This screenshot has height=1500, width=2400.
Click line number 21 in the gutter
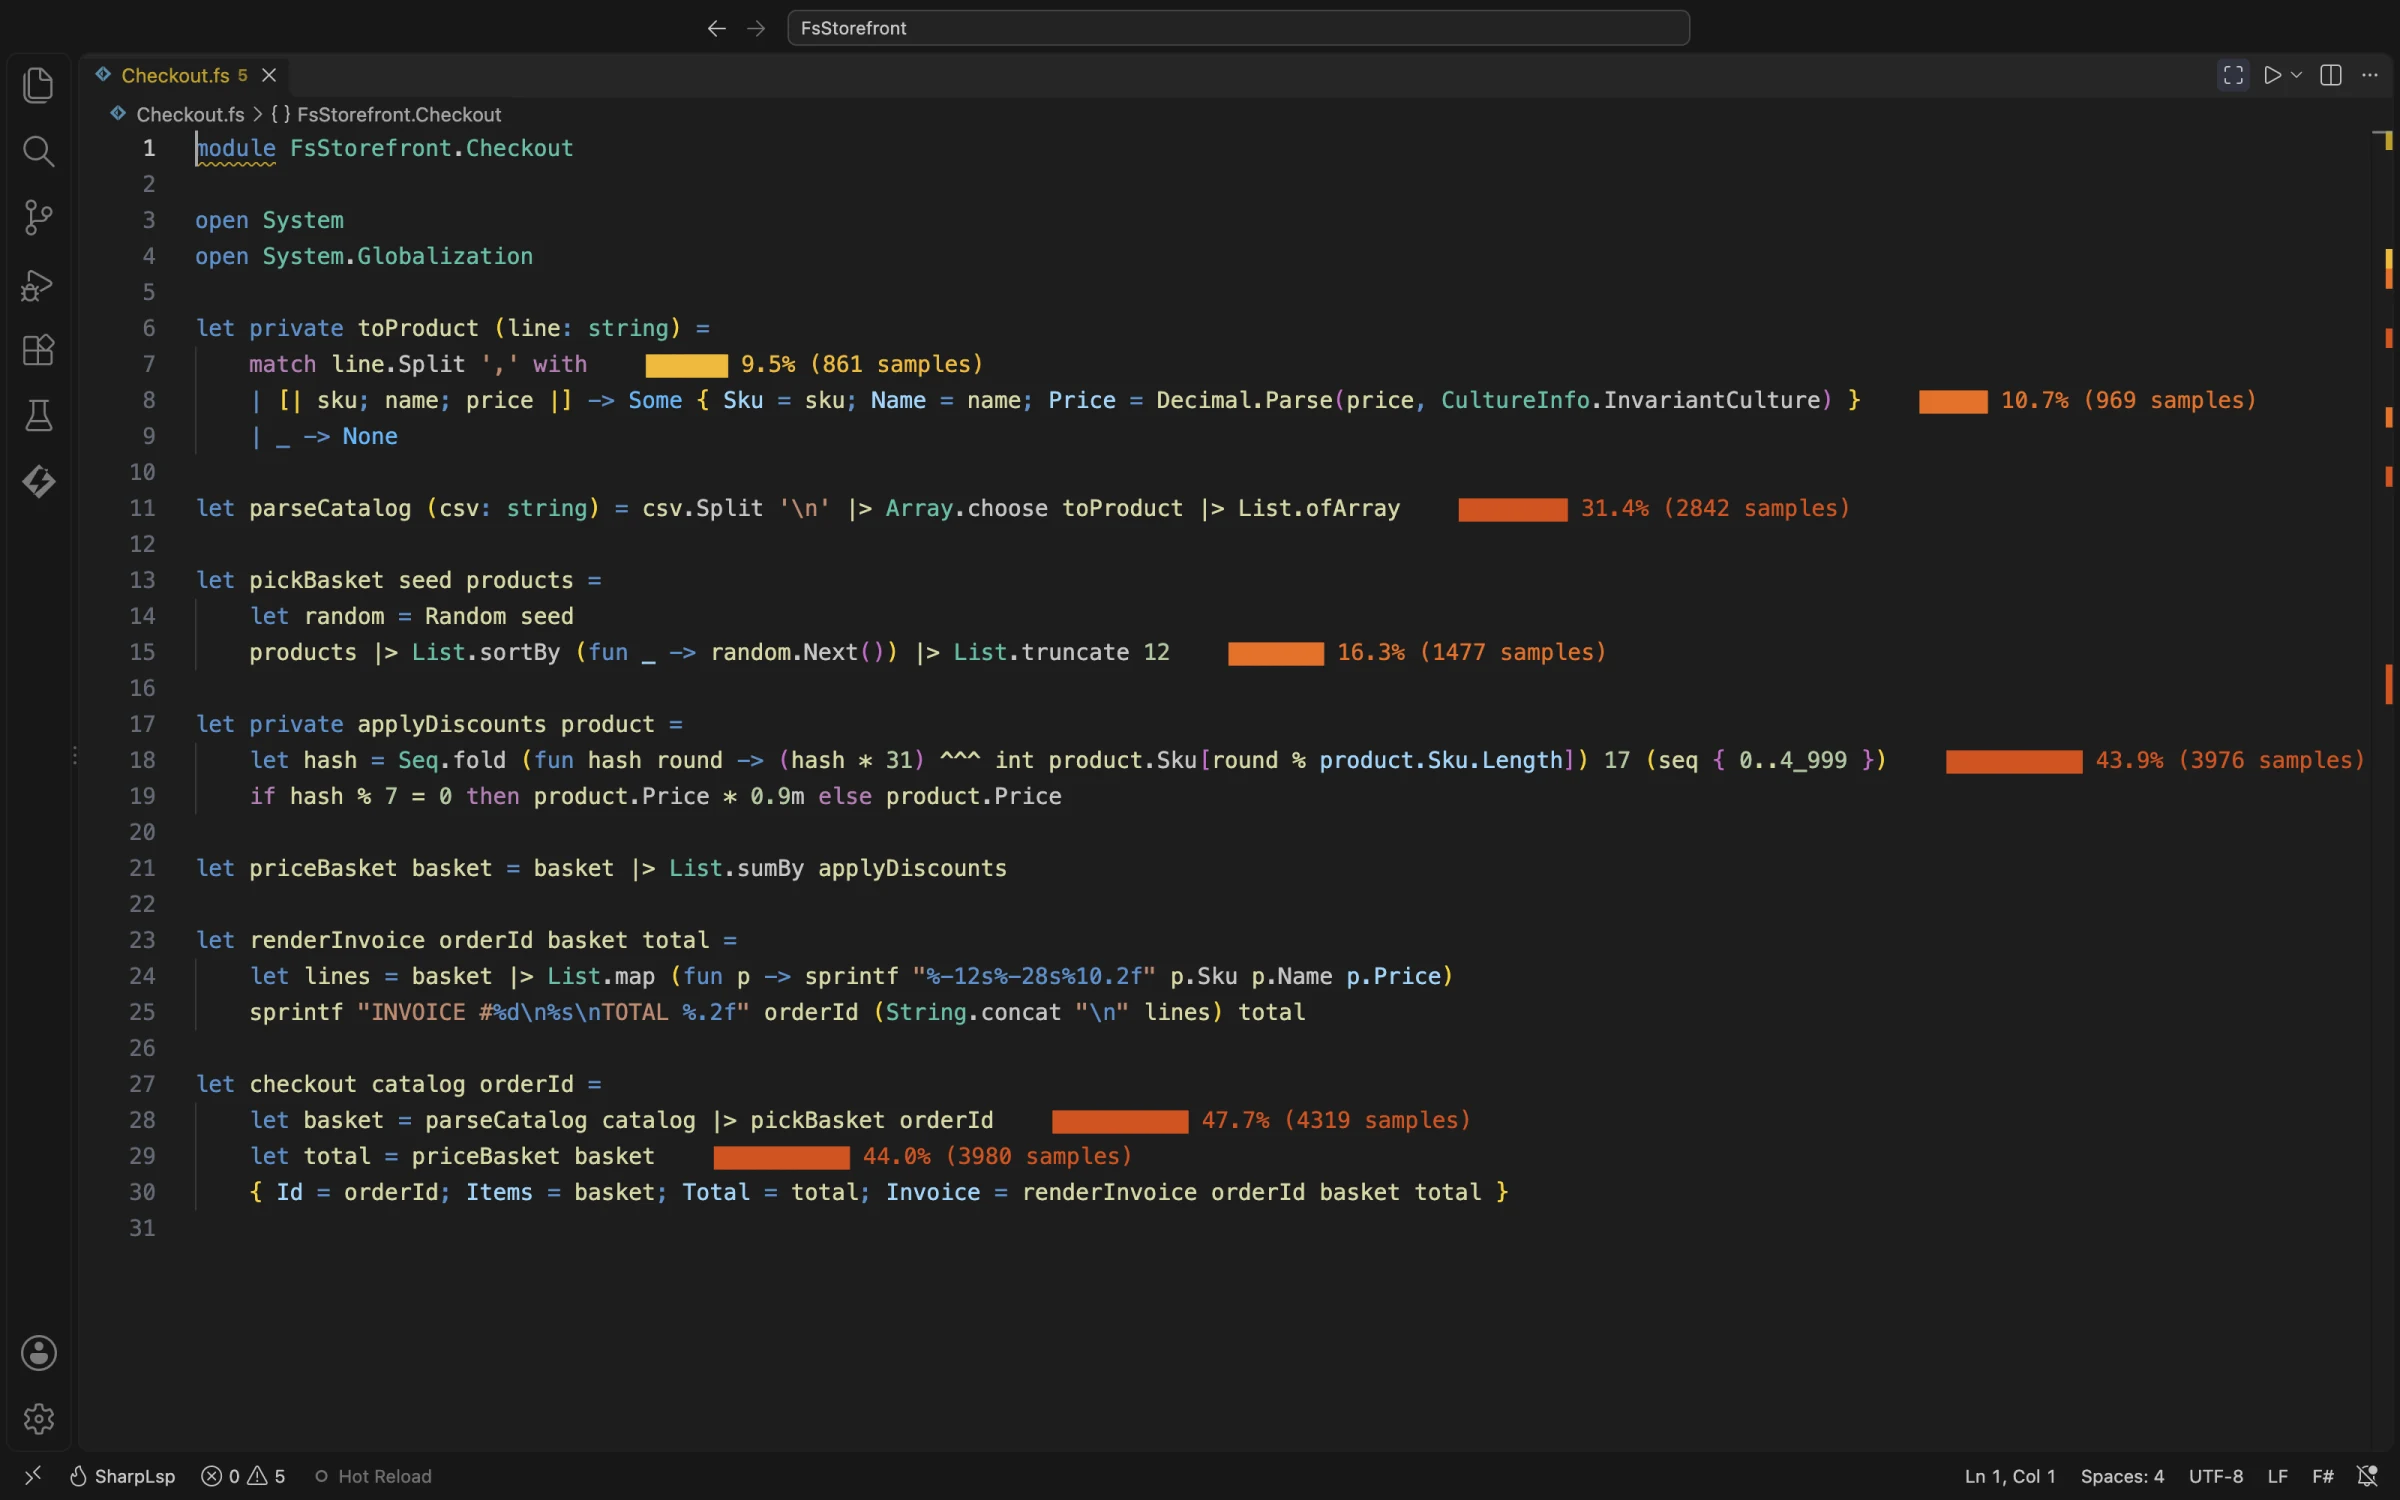[x=142, y=868]
